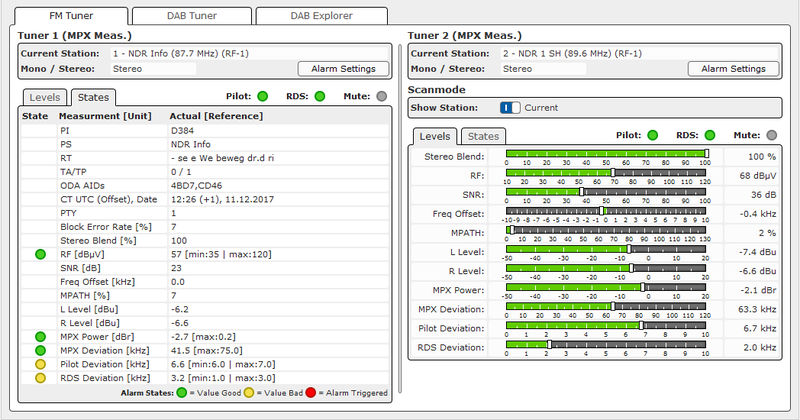The image size is (800, 420).
Task: Click Tuner 2 Current Station field
Action: pos(640,54)
